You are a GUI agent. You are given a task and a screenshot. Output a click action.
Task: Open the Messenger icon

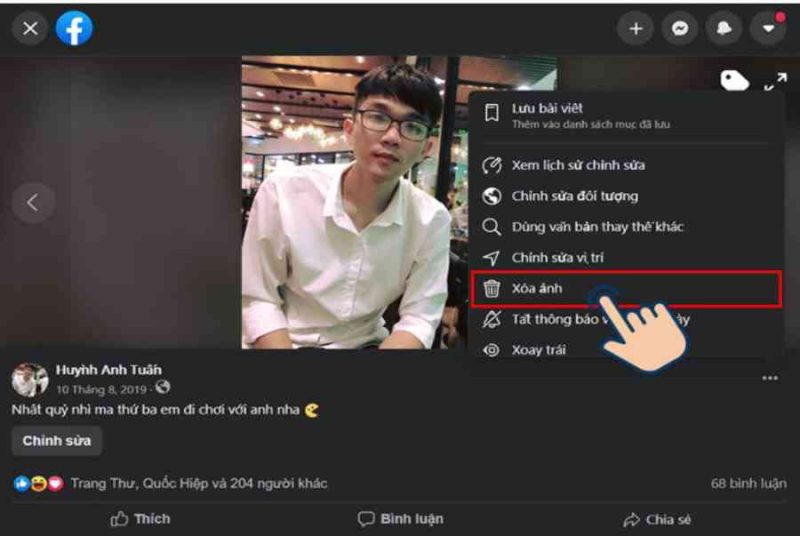(680, 29)
